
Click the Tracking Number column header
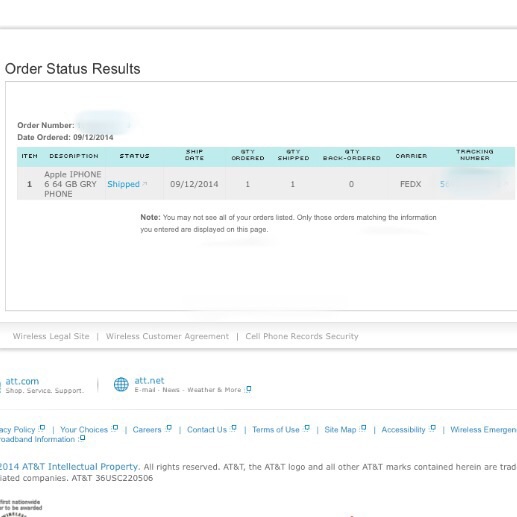(475, 155)
